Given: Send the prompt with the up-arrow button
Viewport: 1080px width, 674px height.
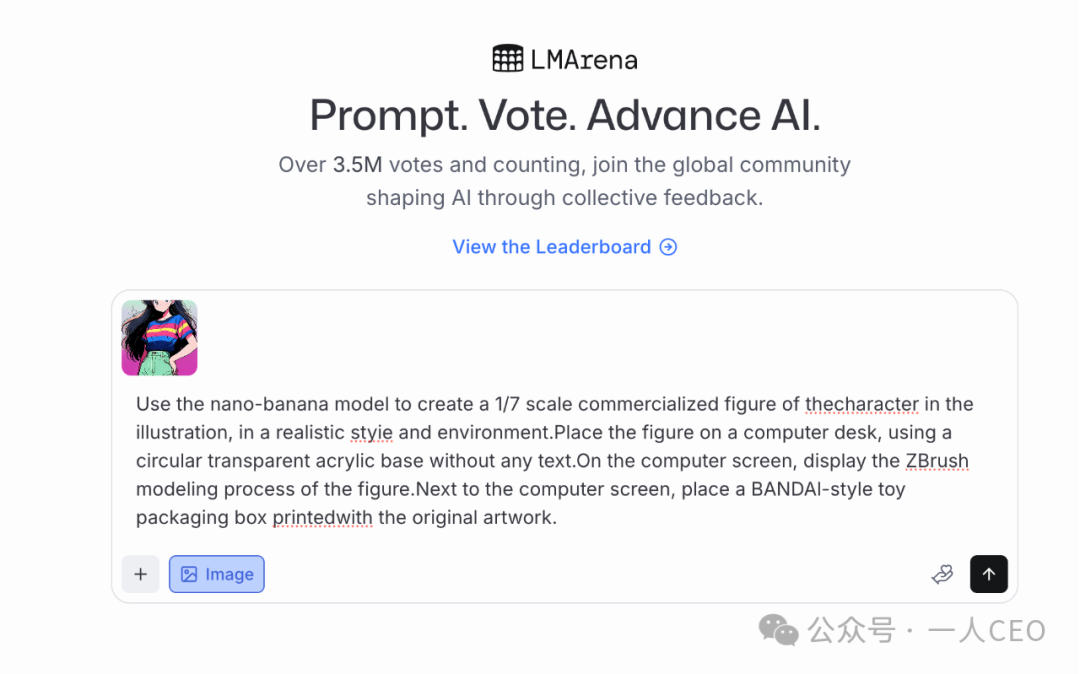Looking at the screenshot, I should point(988,574).
